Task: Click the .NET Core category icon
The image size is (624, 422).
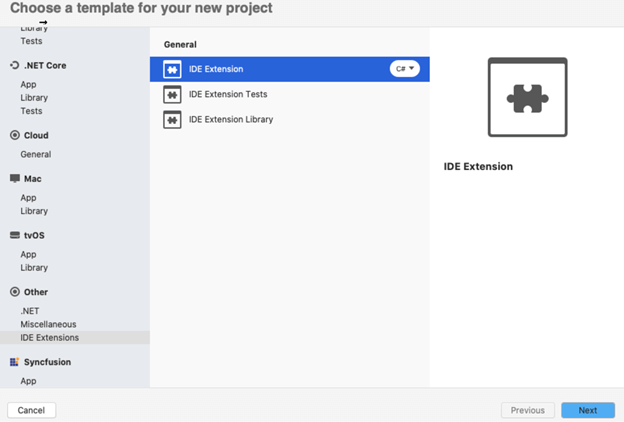Action: (14, 65)
